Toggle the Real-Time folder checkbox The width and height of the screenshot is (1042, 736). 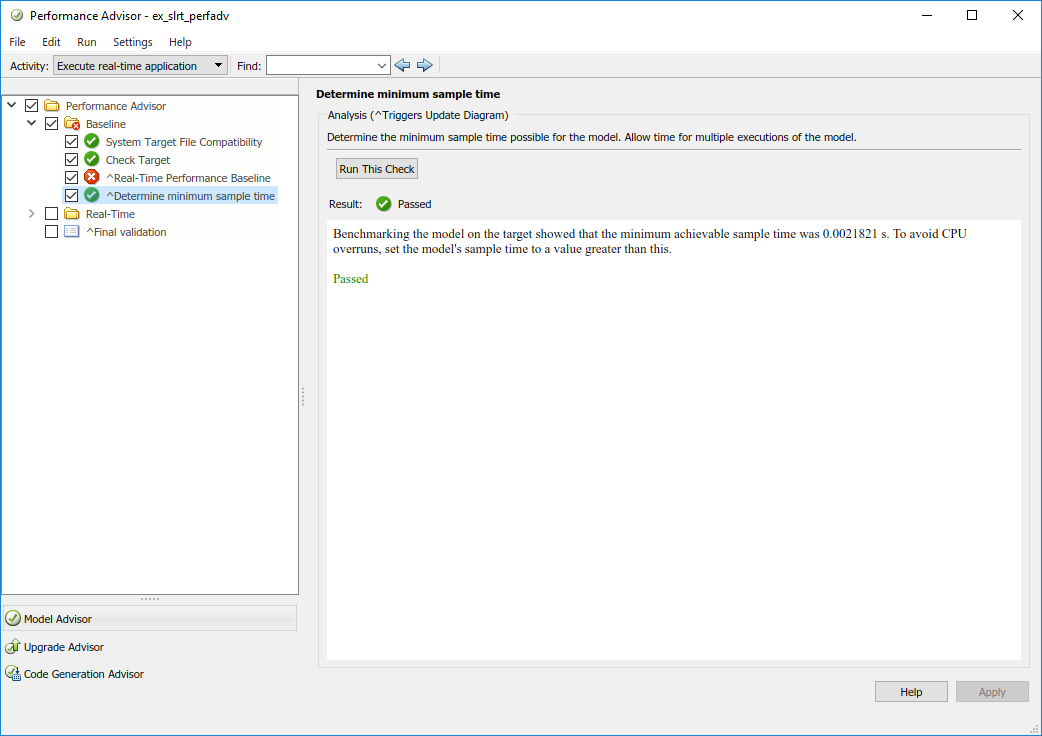click(x=52, y=214)
